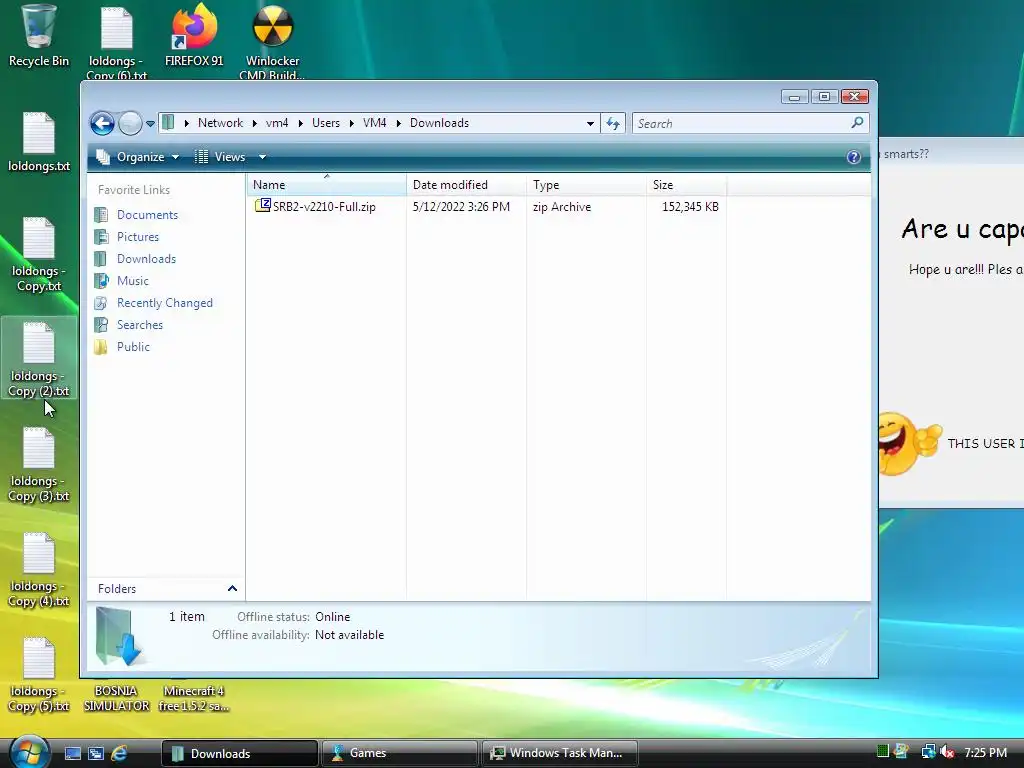Open the Windows Start orb
This screenshot has height=768, width=1024.
pyautogui.click(x=30, y=752)
